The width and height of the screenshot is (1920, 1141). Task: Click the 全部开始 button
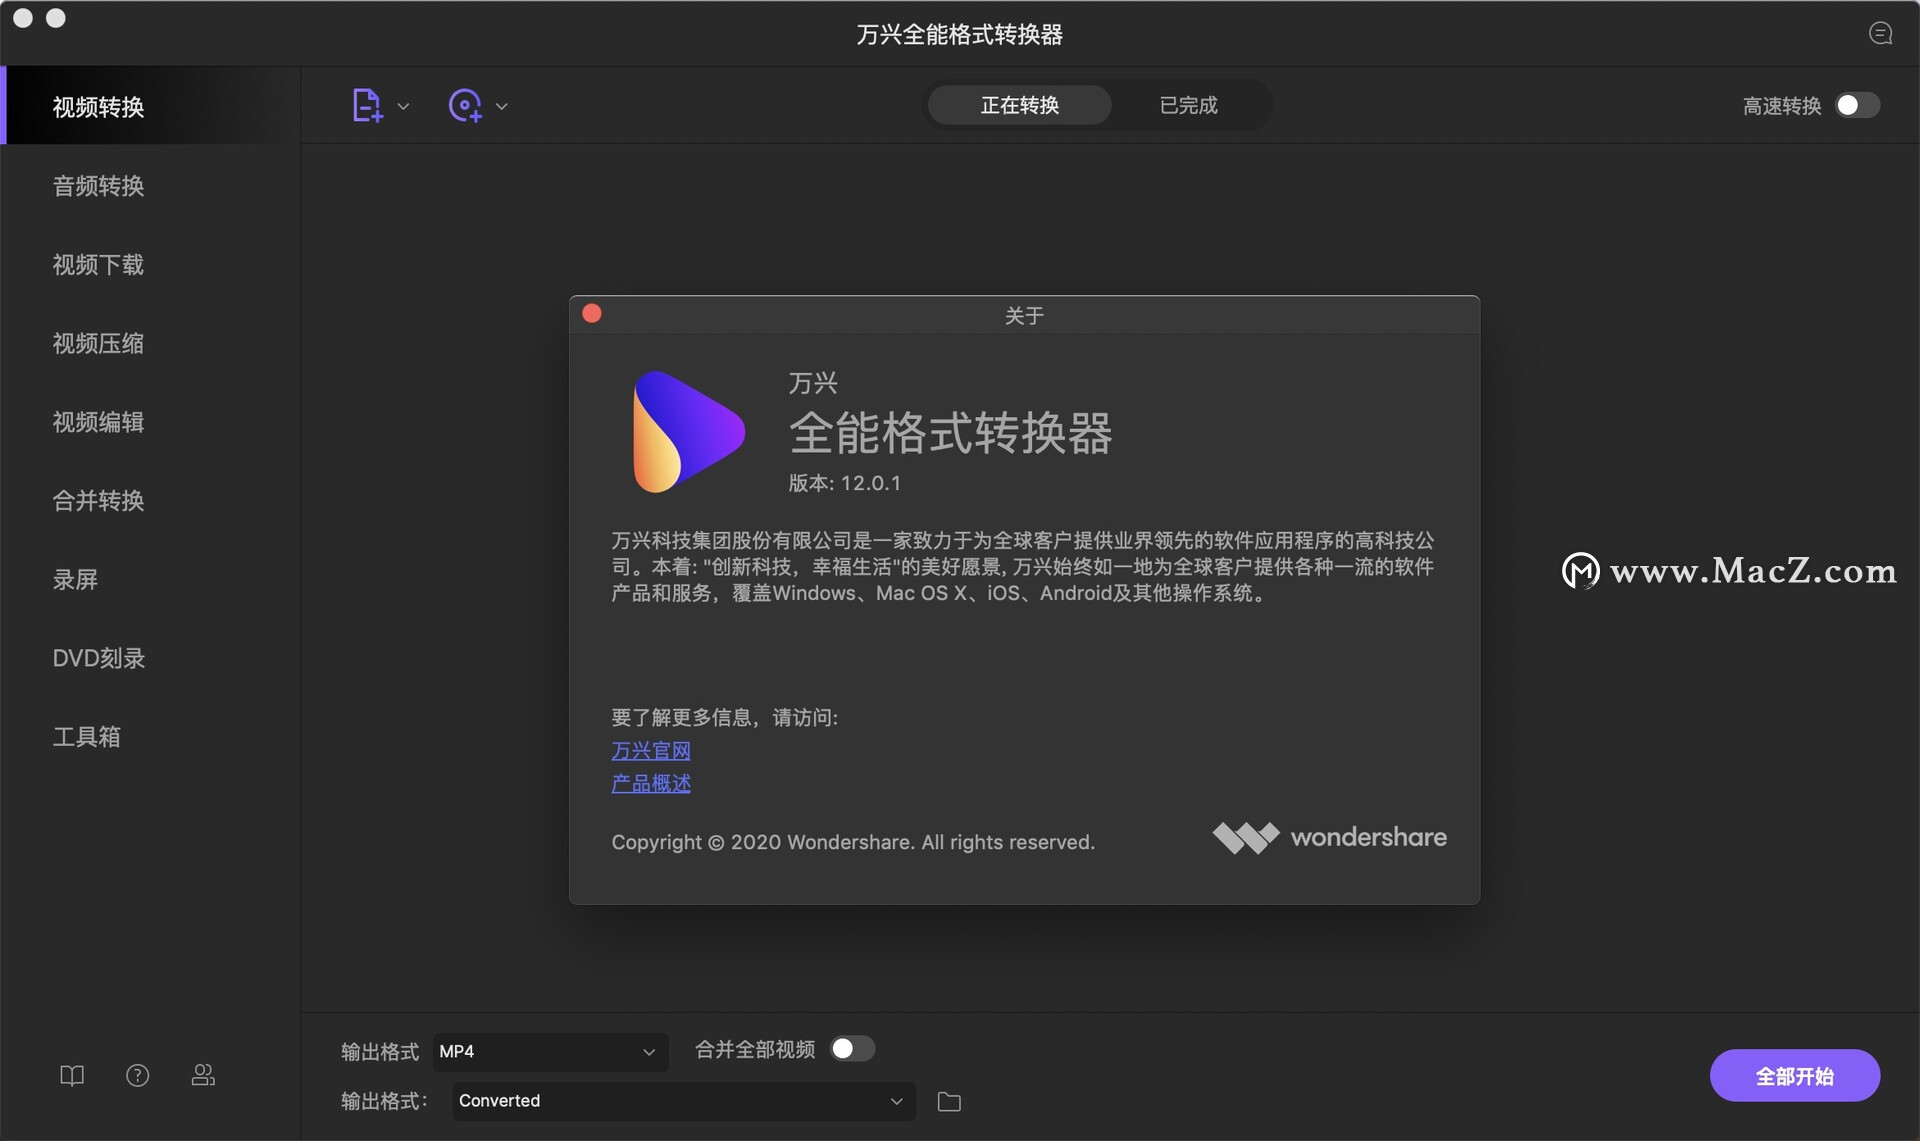click(x=1794, y=1075)
